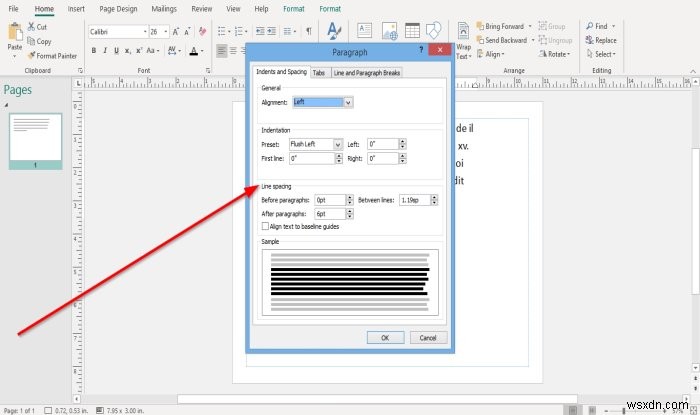The width and height of the screenshot is (700, 415).
Task: Show paragraph marks pilcrow icon
Action: click(x=309, y=31)
